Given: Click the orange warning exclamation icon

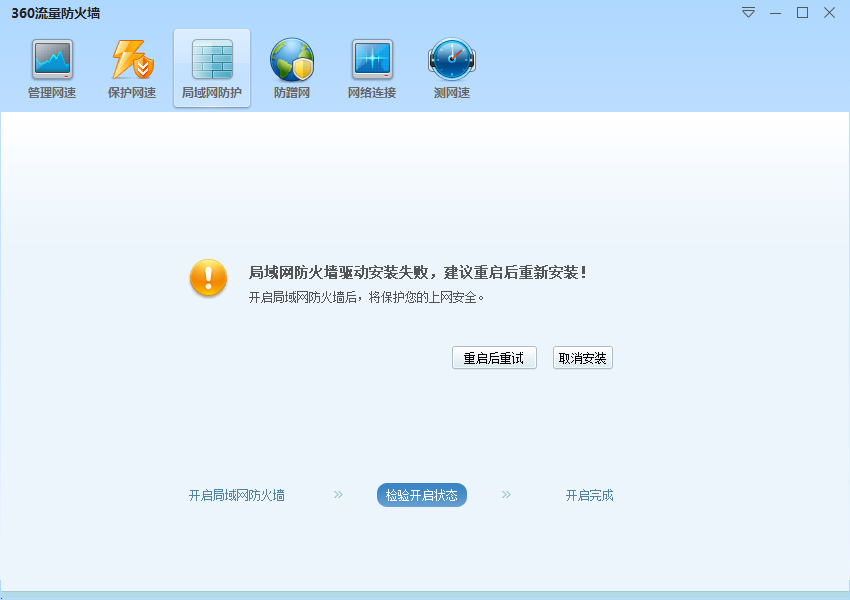Looking at the screenshot, I should [x=209, y=277].
